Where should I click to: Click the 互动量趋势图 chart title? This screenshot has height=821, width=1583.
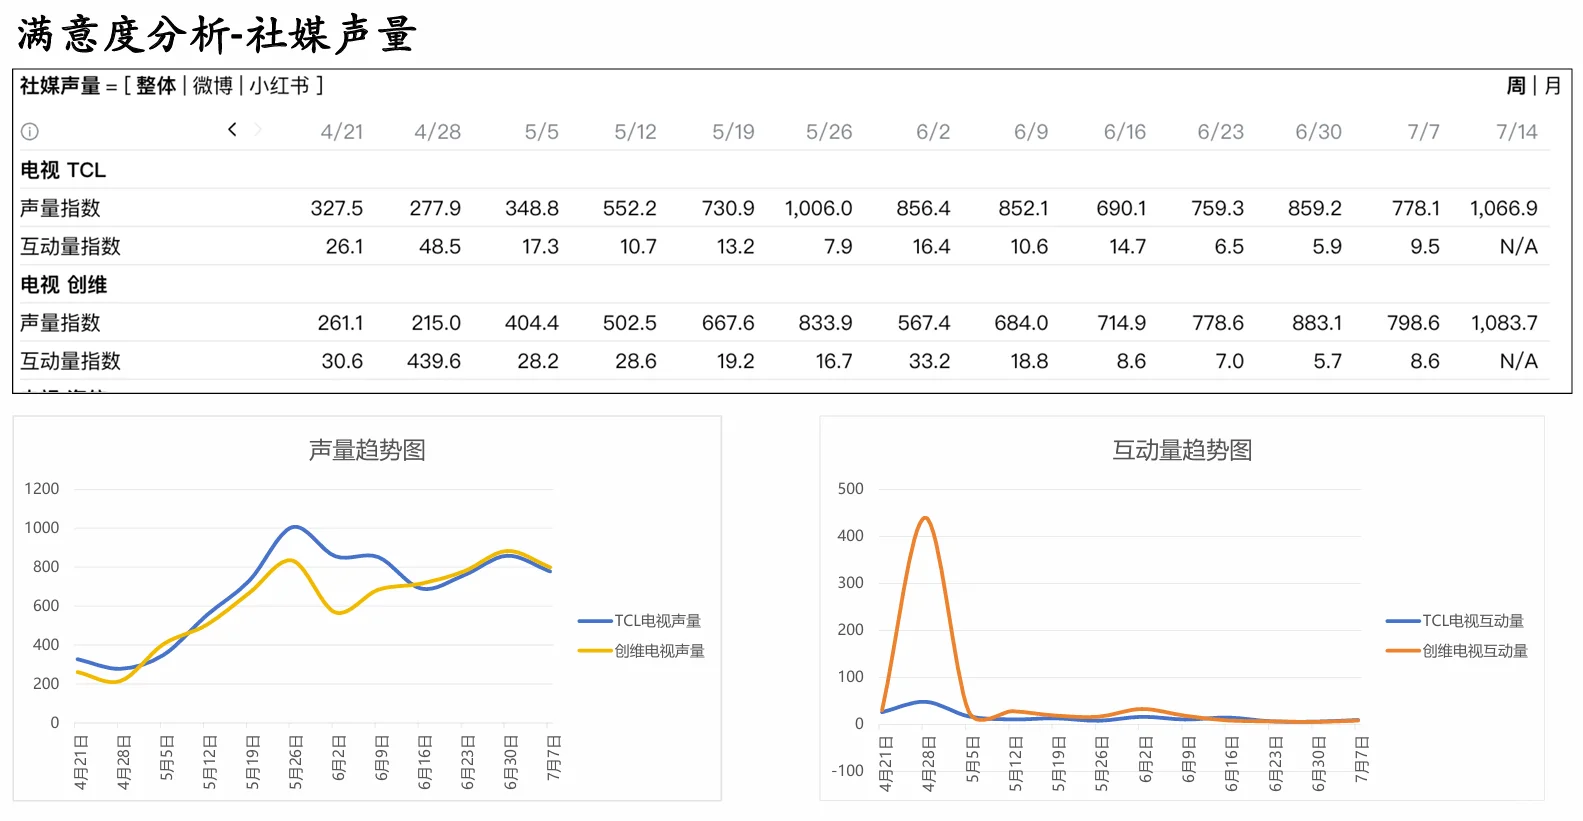click(1182, 450)
